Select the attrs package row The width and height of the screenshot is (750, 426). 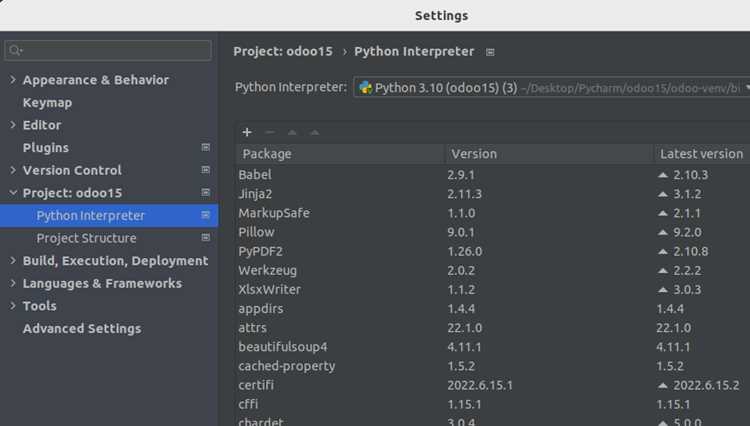(x=493, y=328)
